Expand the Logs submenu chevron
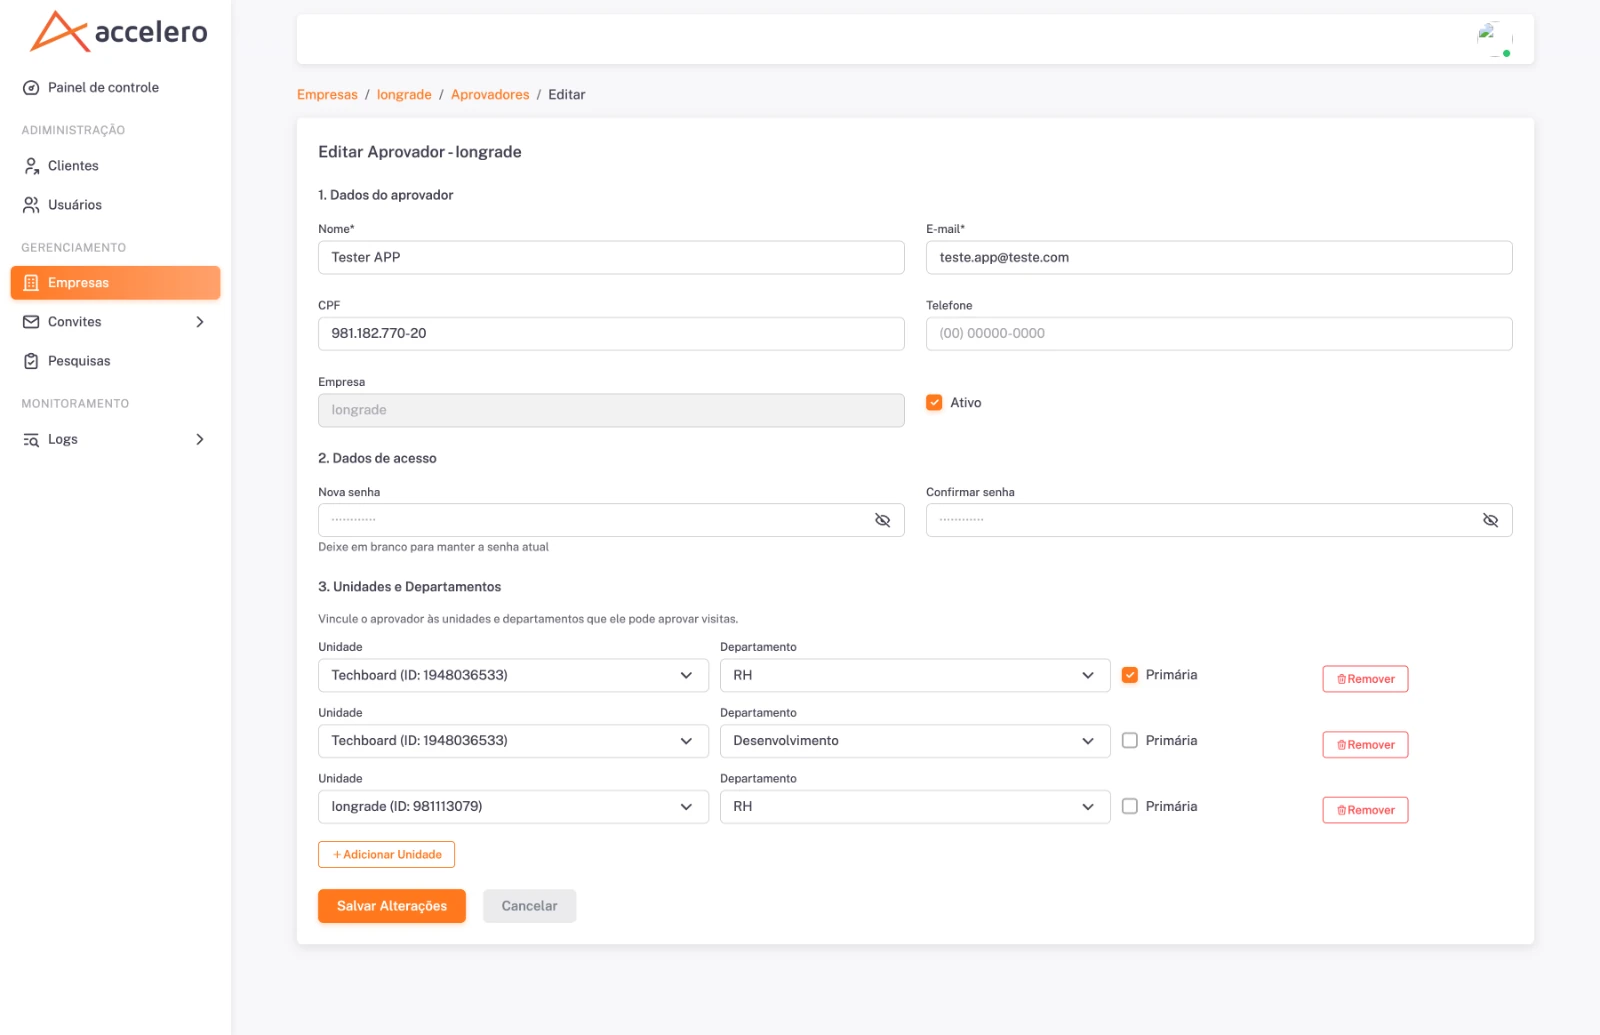Screen dimensions: 1600x1035 point(200,440)
